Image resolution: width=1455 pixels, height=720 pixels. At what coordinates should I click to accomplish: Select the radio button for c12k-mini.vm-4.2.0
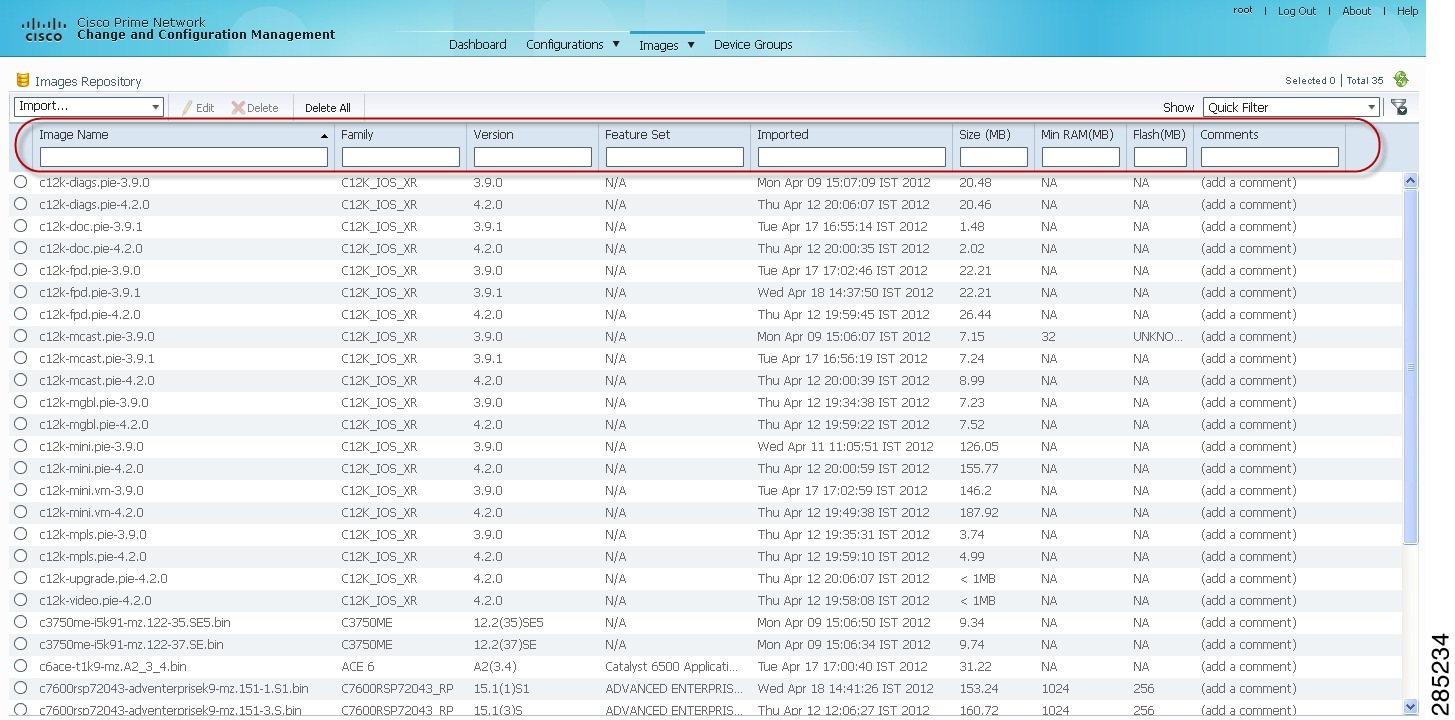pyautogui.click(x=20, y=512)
